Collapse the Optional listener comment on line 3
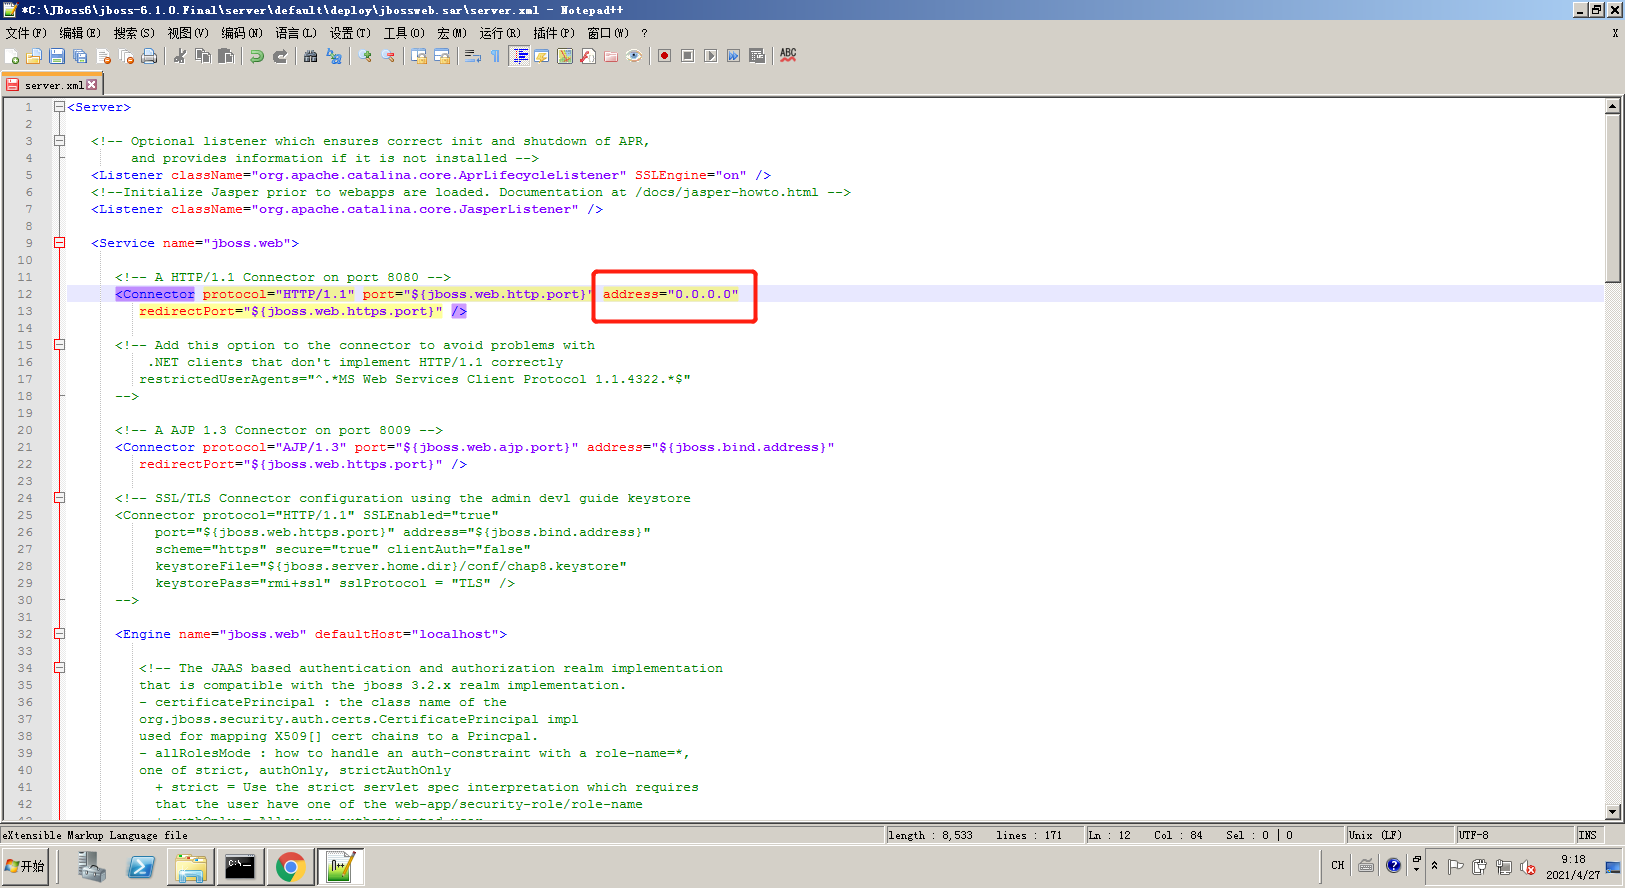Image resolution: width=1625 pixels, height=888 pixels. (x=59, y=141)
